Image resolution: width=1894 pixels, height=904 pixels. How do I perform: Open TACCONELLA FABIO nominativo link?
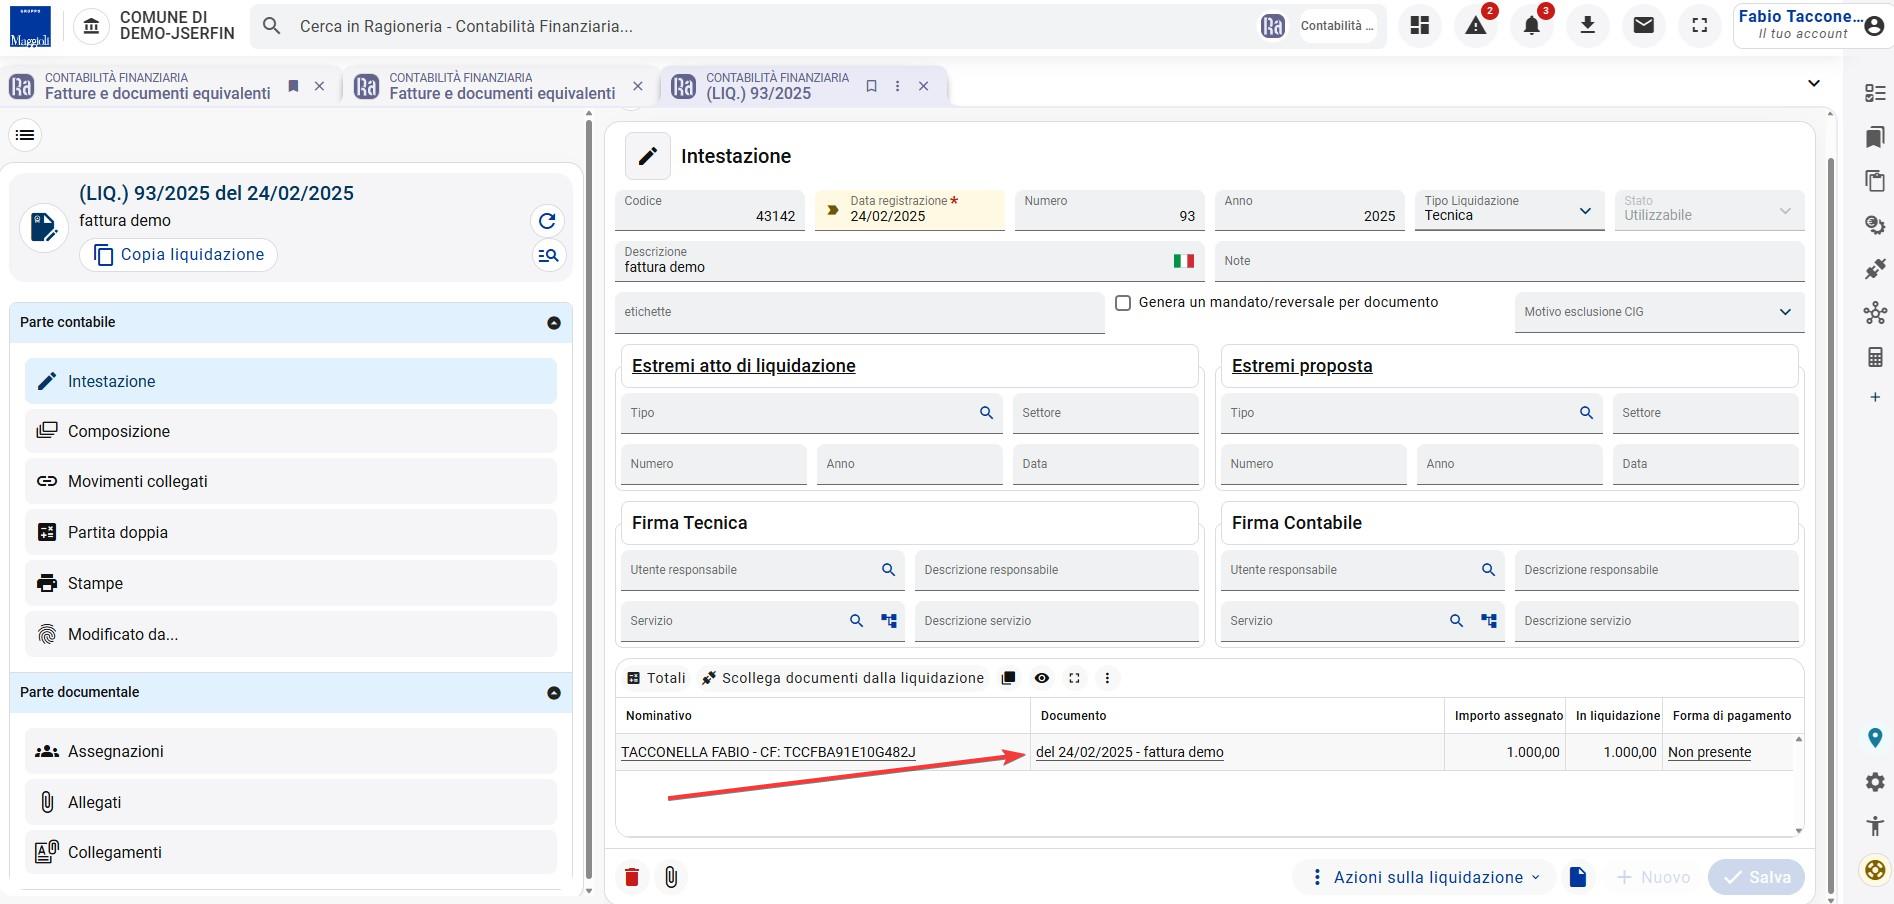pyautogui.click(x=768, y=752)
